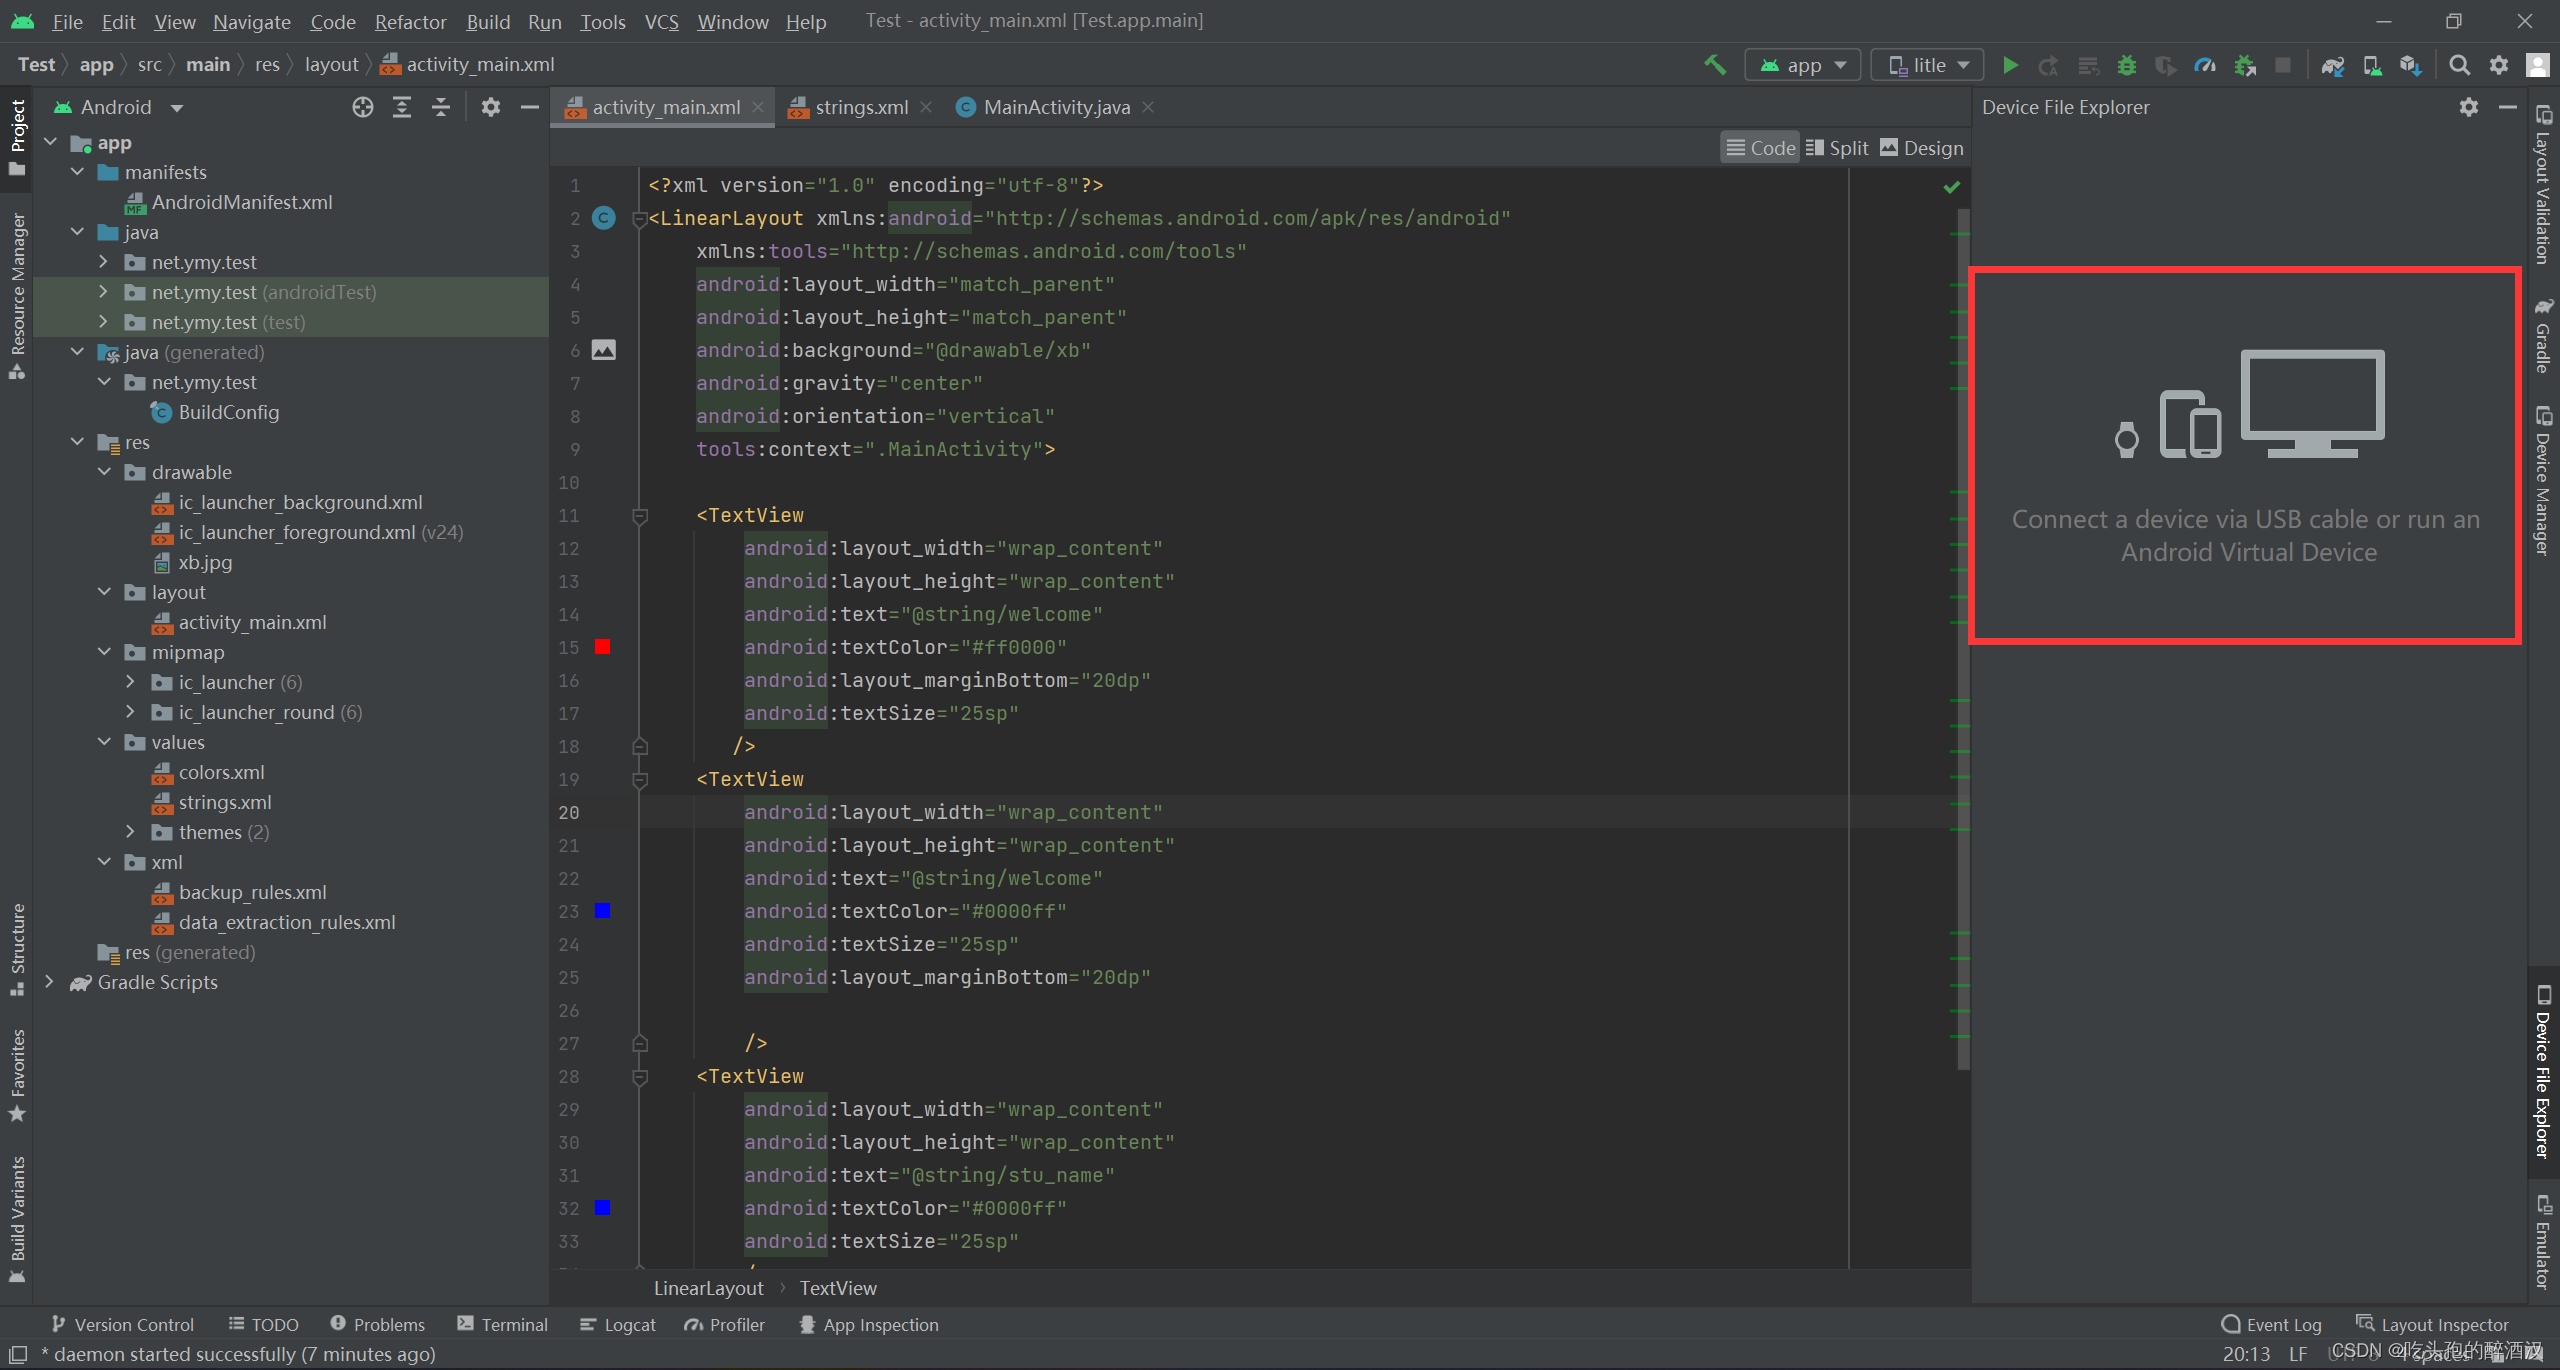Open the 'litle' device selector dropdown

point(1926,64)
